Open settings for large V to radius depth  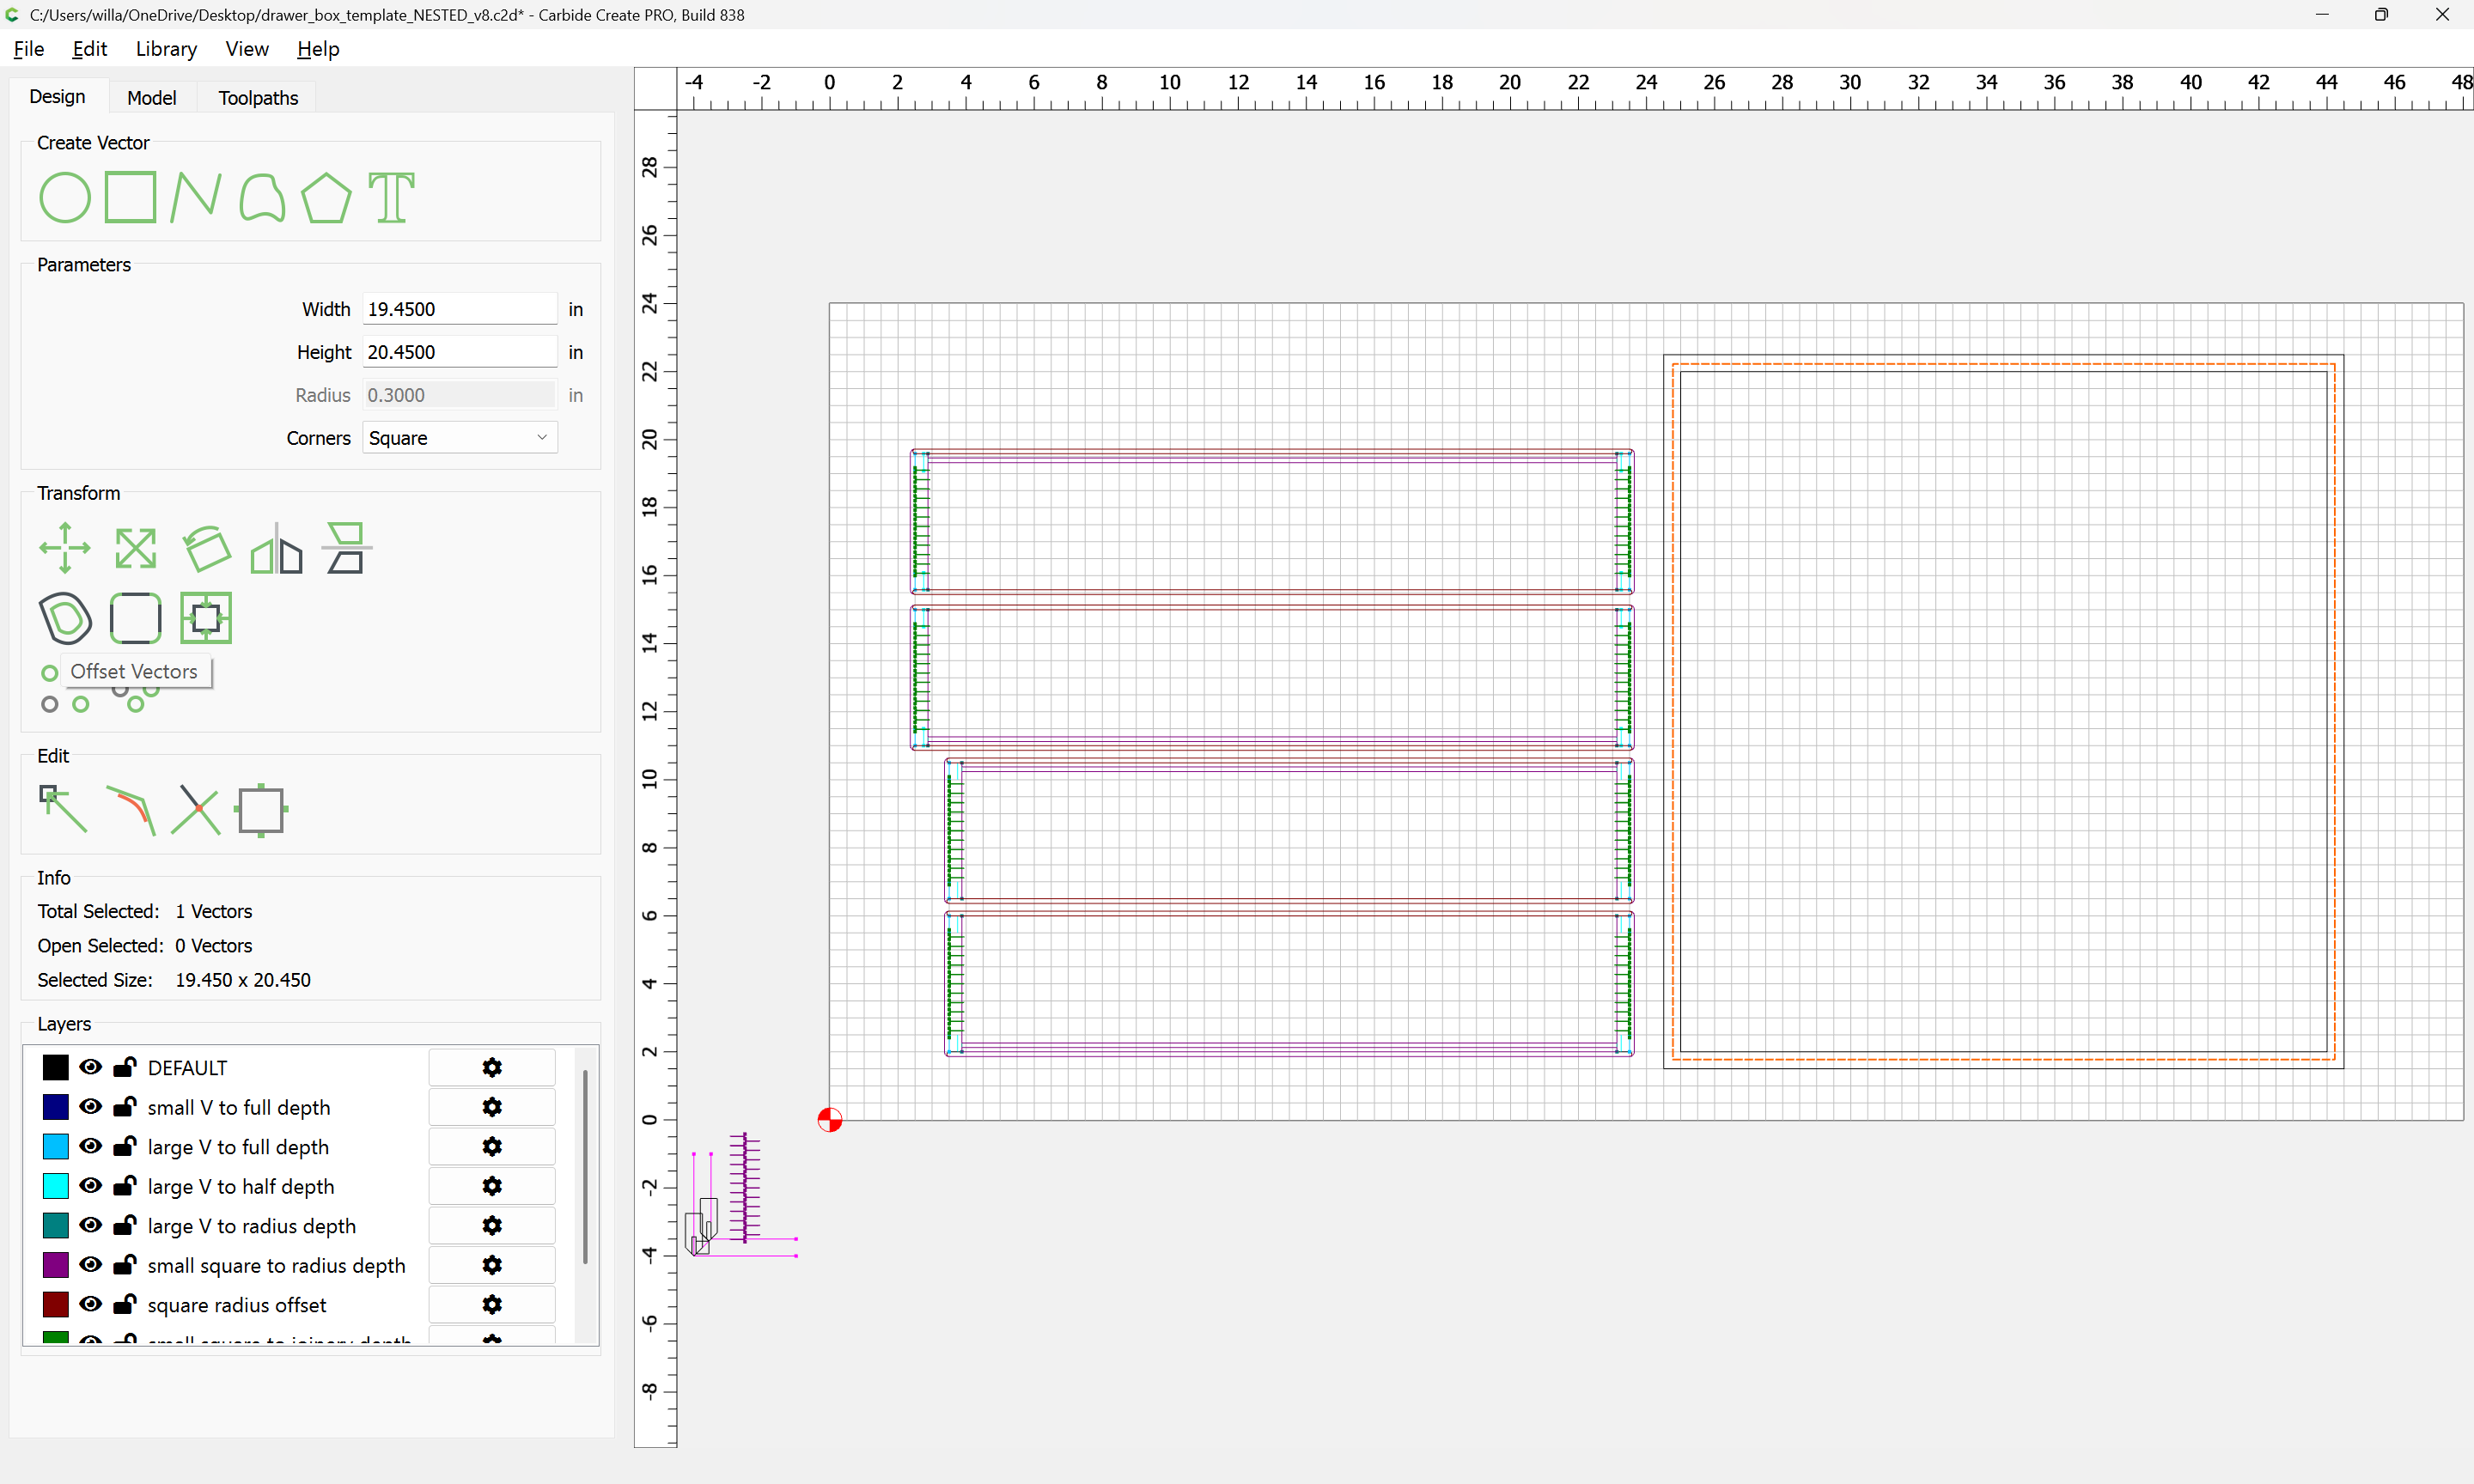(491, 1226)
